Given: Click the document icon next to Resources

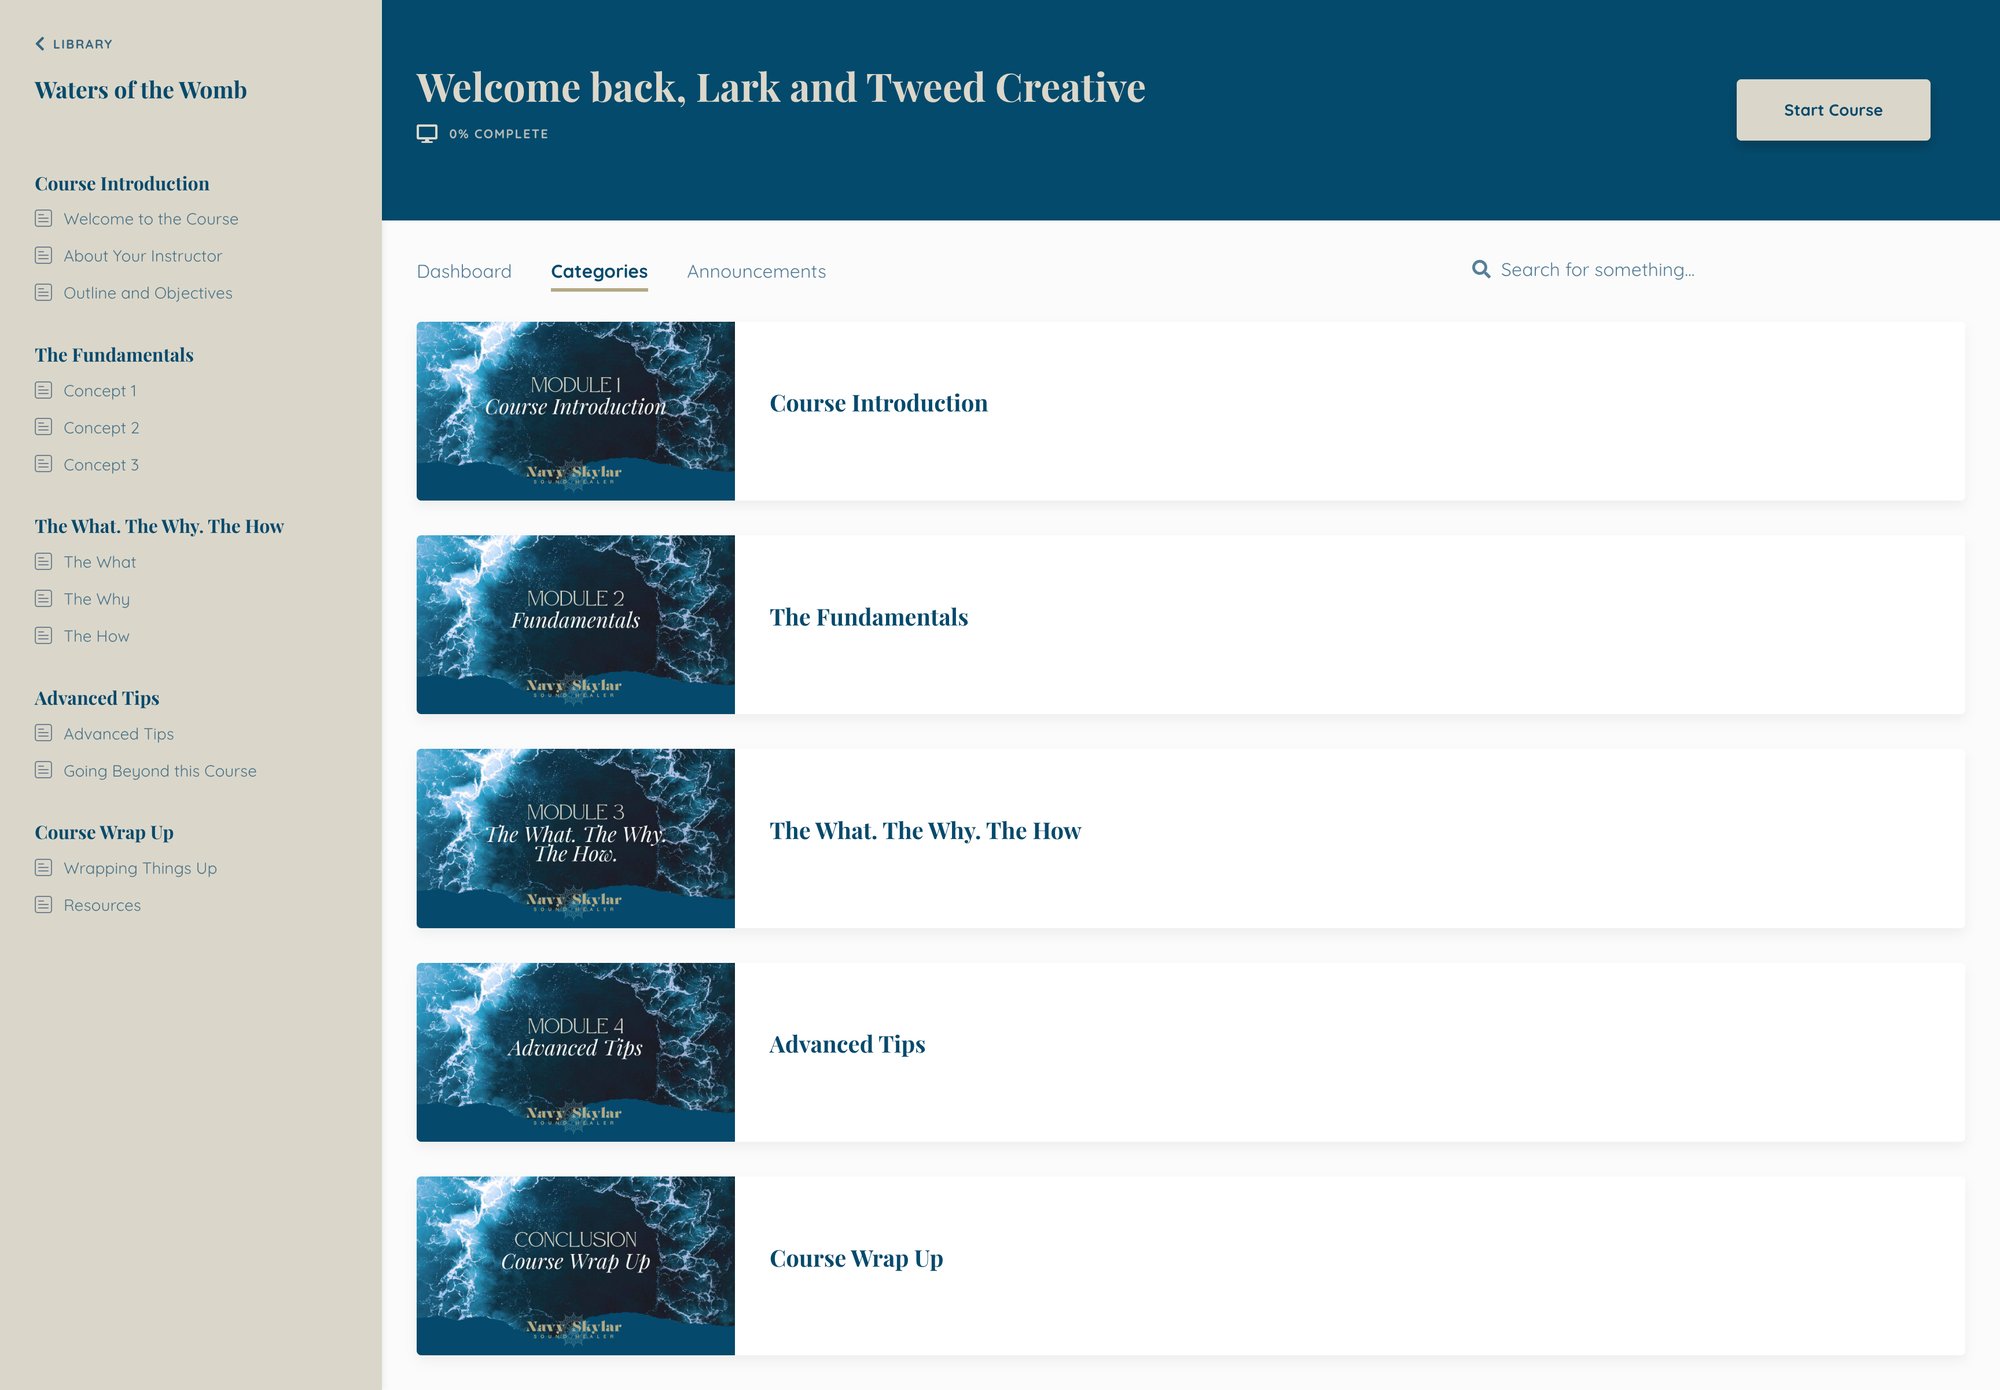Looking at the screenshot, I should tap(43, 904).
